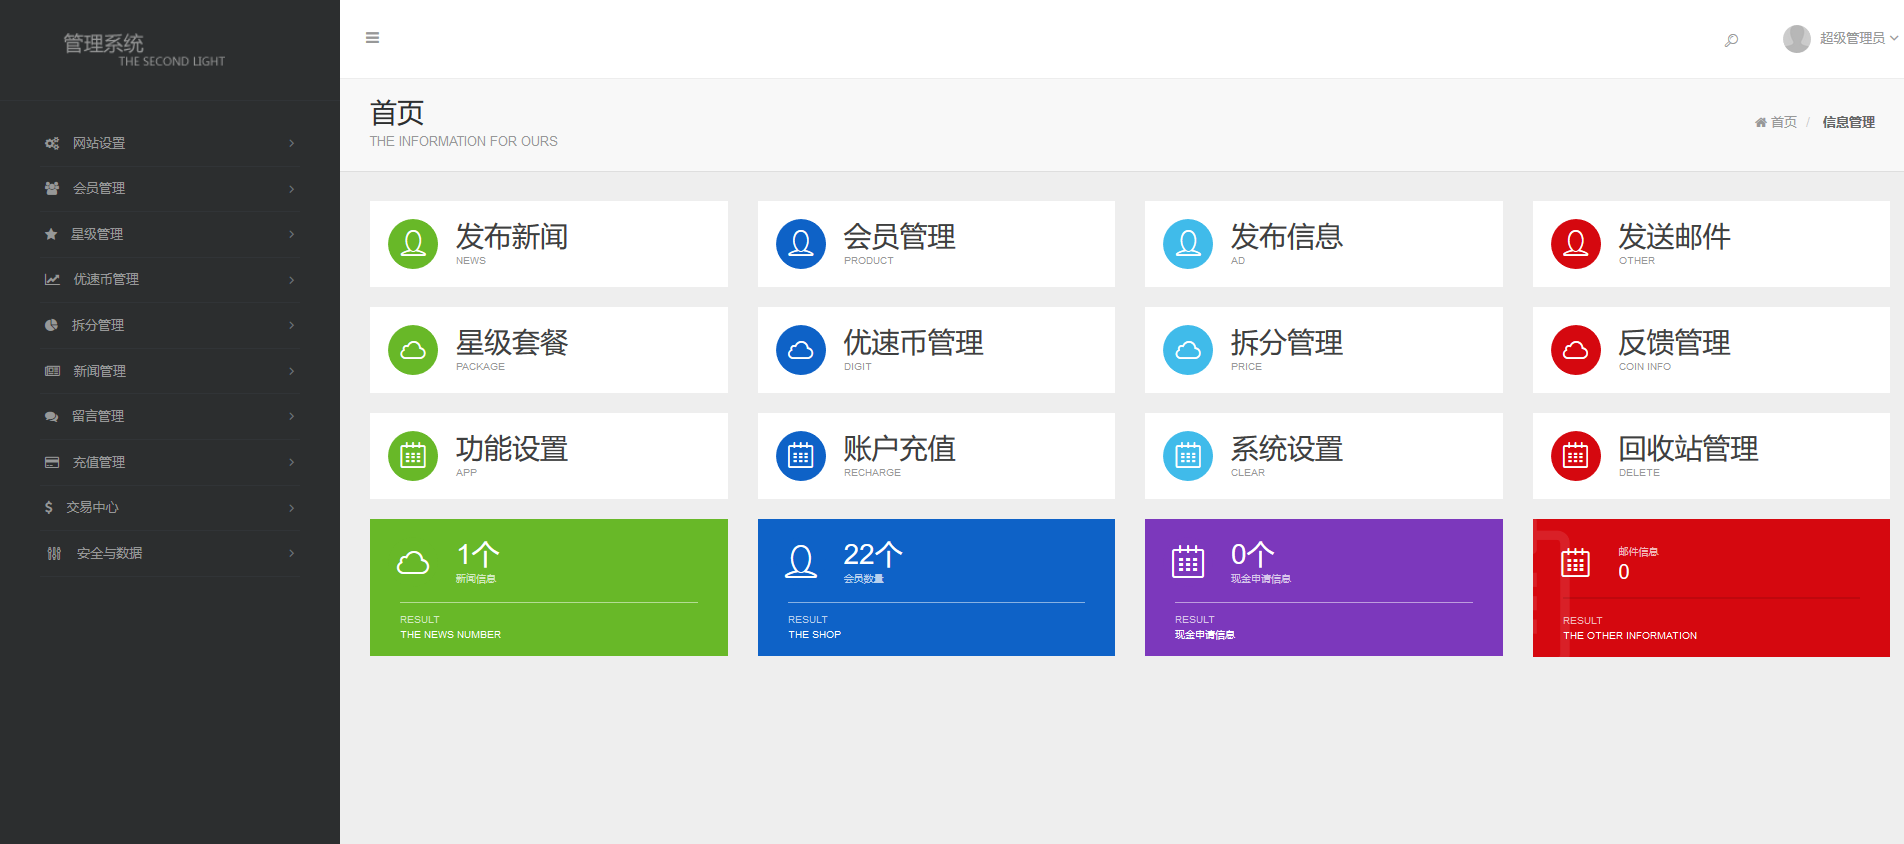Click the search magnifier icon
The width and height of the screenshot is (1904, 844).
point(1731,40)
